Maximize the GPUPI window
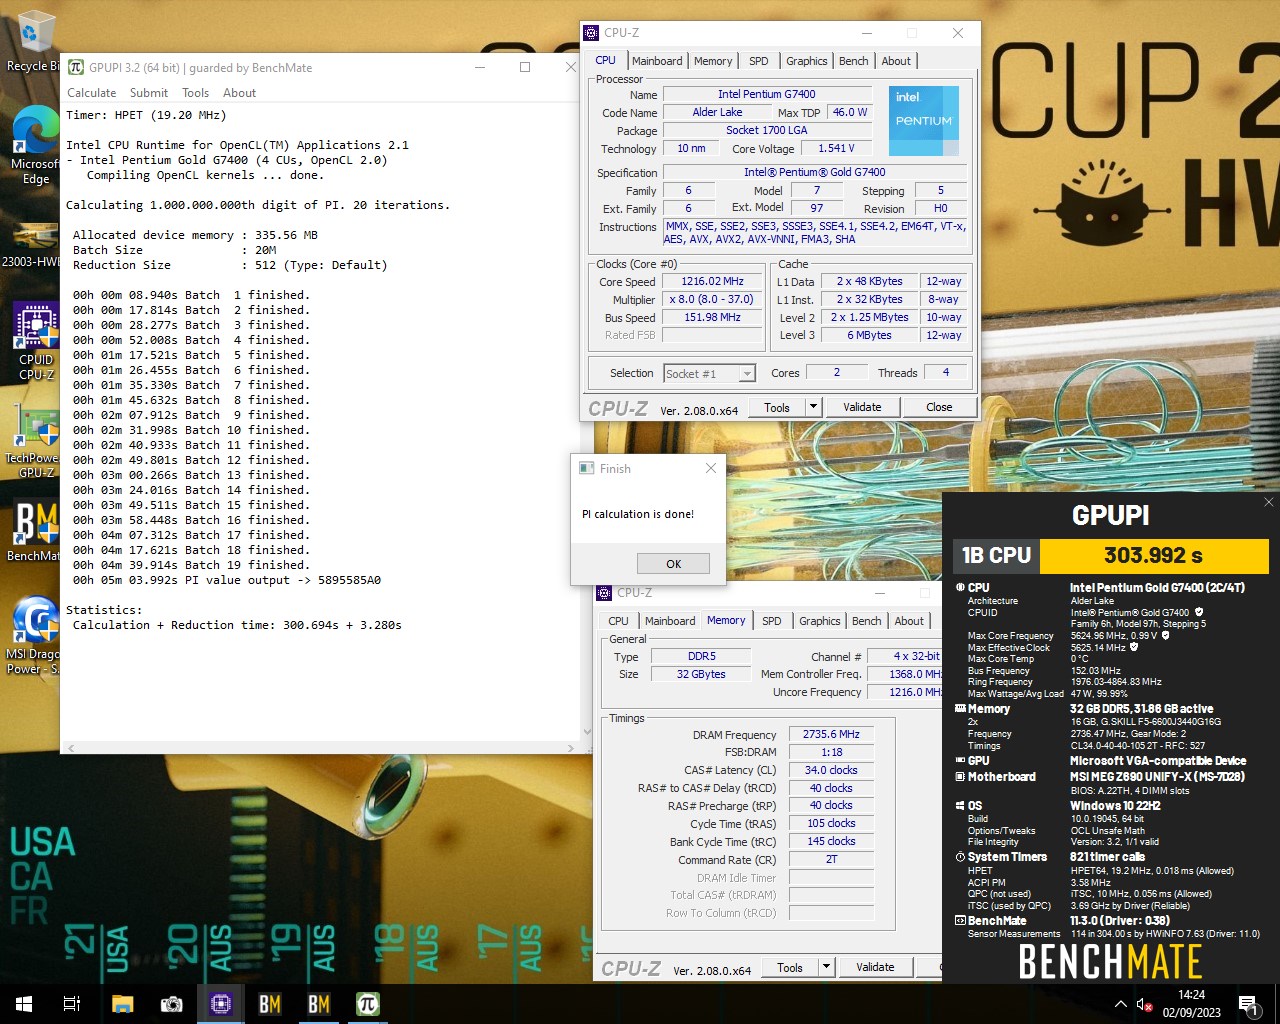The width and height of the screenshot is (1280, 1024). [525, 67]
